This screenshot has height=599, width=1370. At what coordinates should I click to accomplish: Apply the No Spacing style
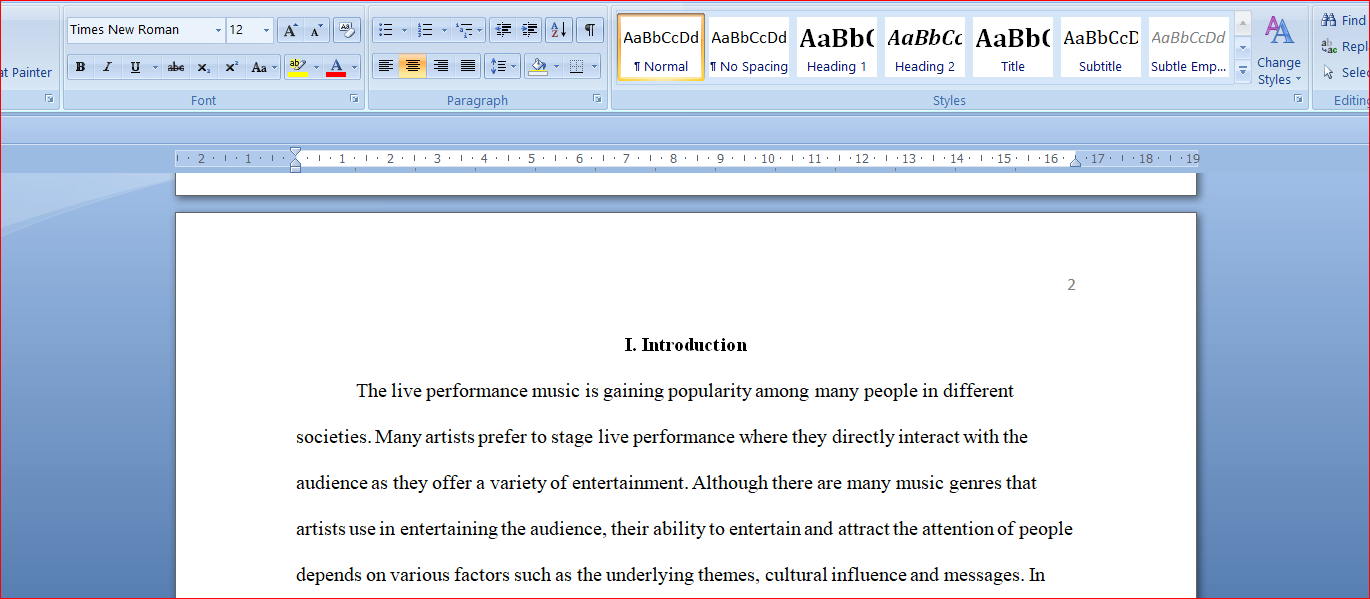[749, 46]
